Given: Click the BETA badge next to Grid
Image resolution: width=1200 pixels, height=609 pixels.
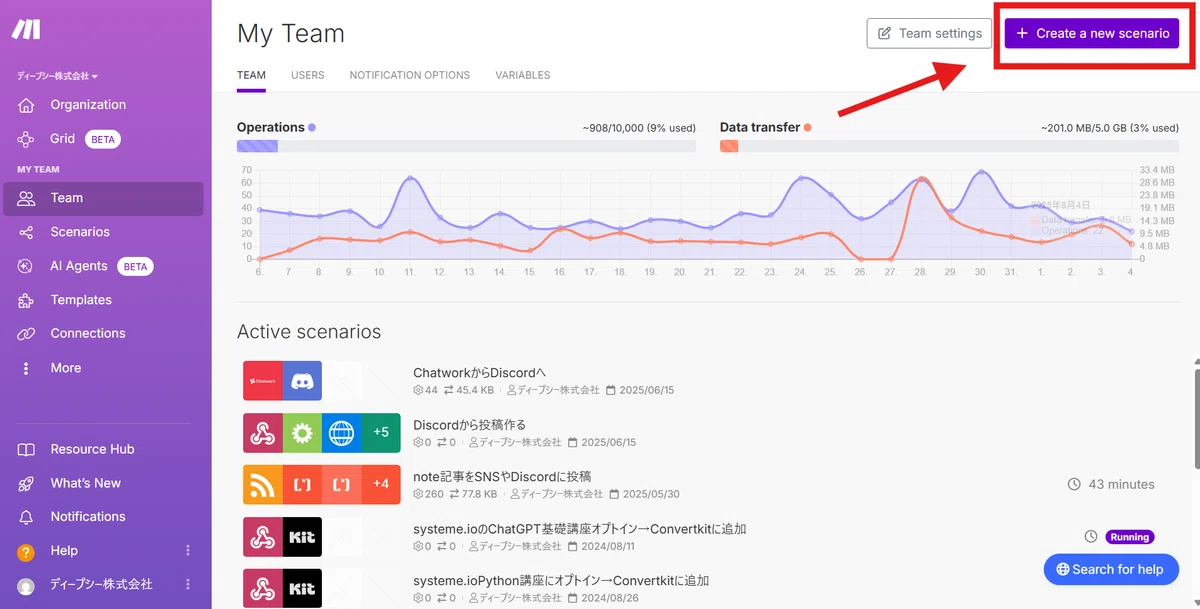Looking at the screenshot, I should point(103,140).
